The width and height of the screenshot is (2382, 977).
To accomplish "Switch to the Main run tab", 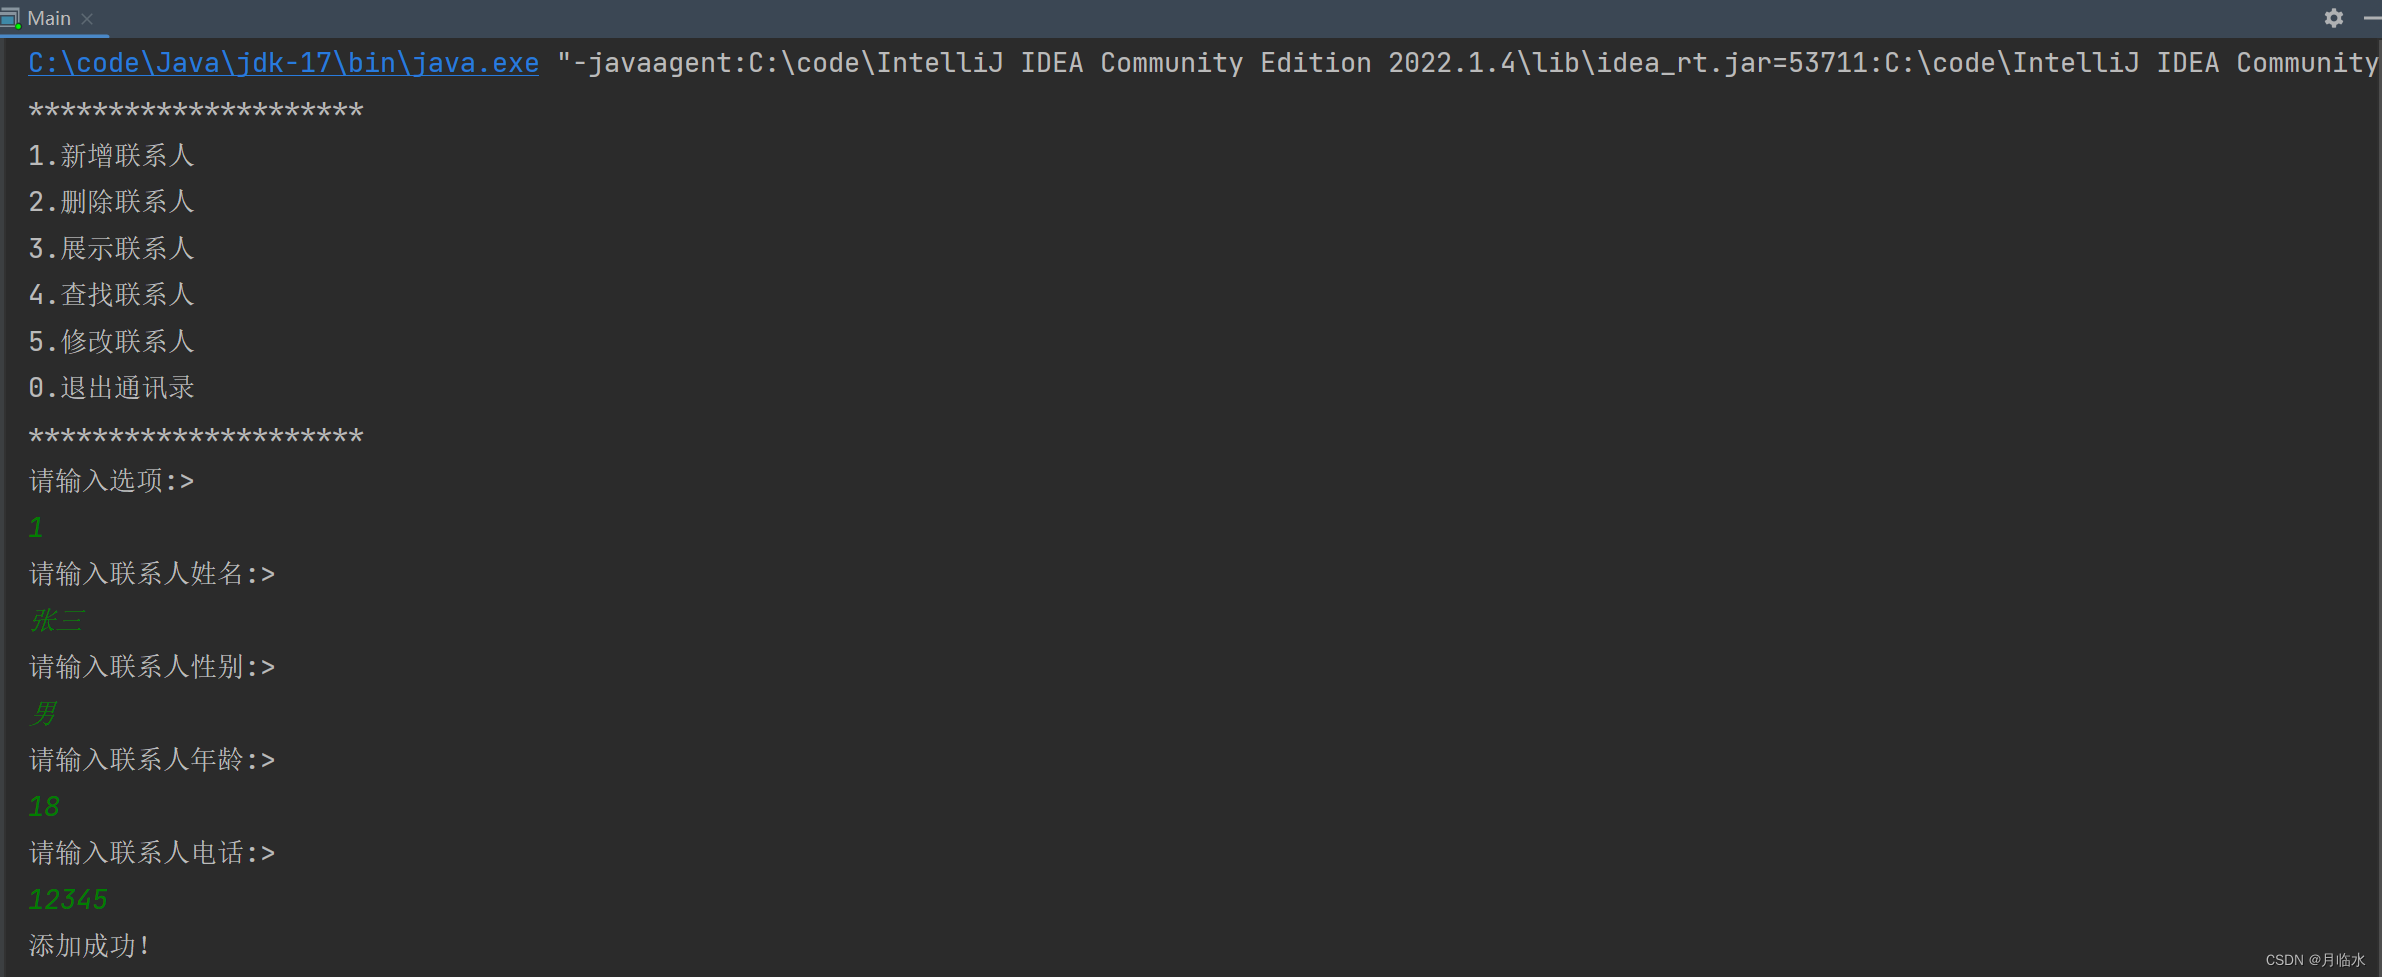I will pos(49,18).
